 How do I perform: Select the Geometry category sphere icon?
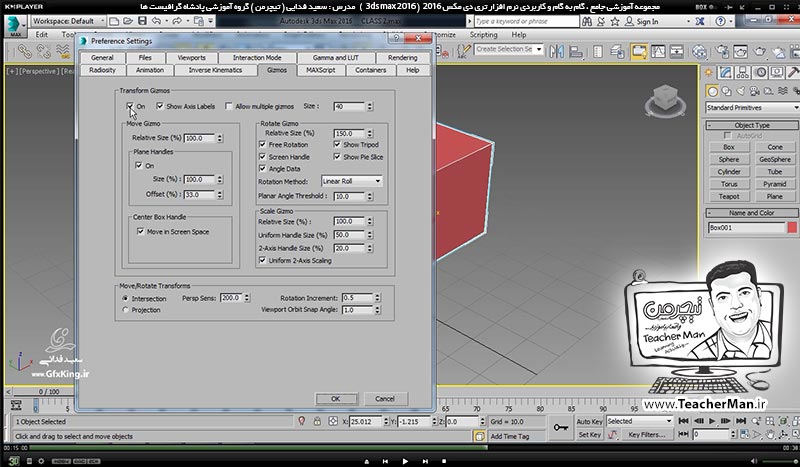pos(712,91)
